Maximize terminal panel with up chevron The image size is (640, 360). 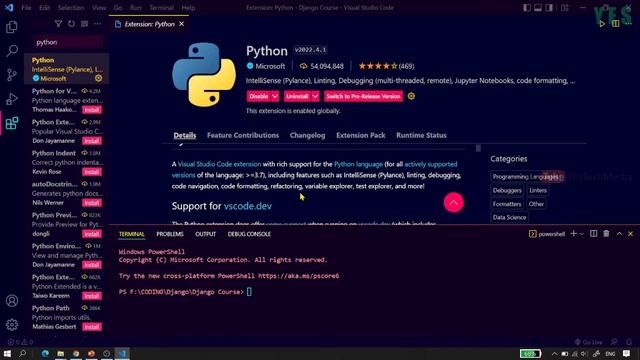[x=619, y=234]
